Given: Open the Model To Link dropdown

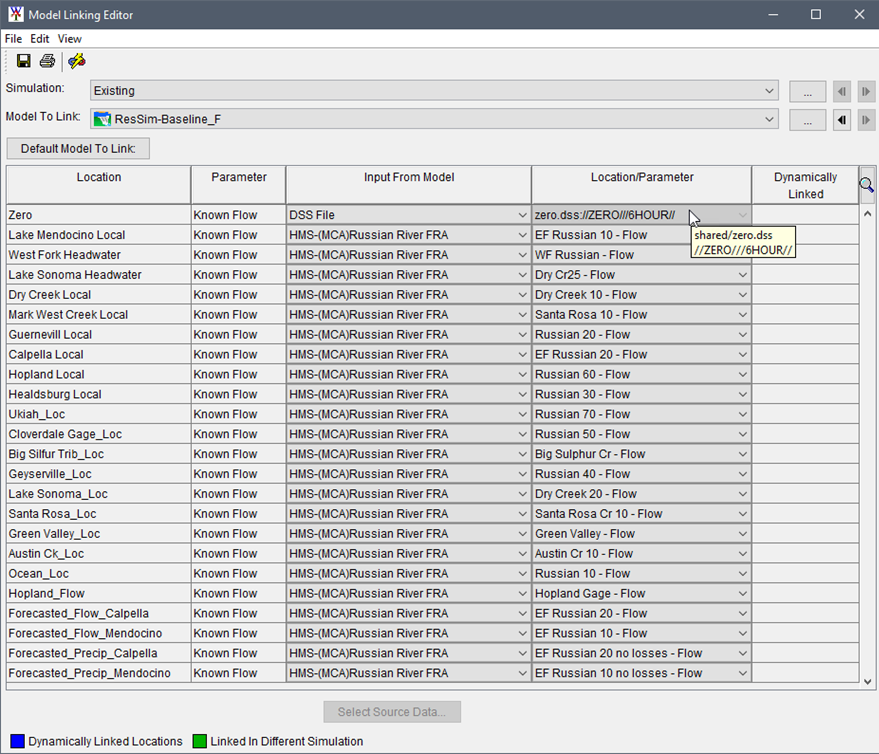Looking at the screenshot, I should (771, 118).
